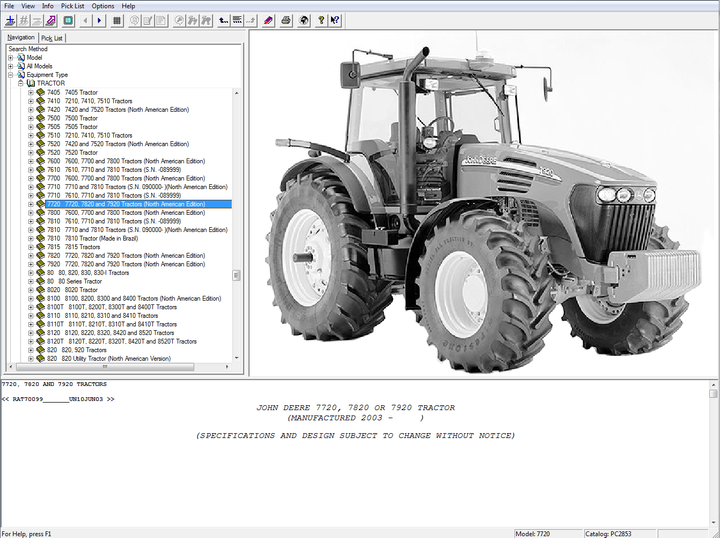Click the greyed hash symbol toolbar icon
The width and height of the screenshot is (720, 538).
[x=23, y=20]
